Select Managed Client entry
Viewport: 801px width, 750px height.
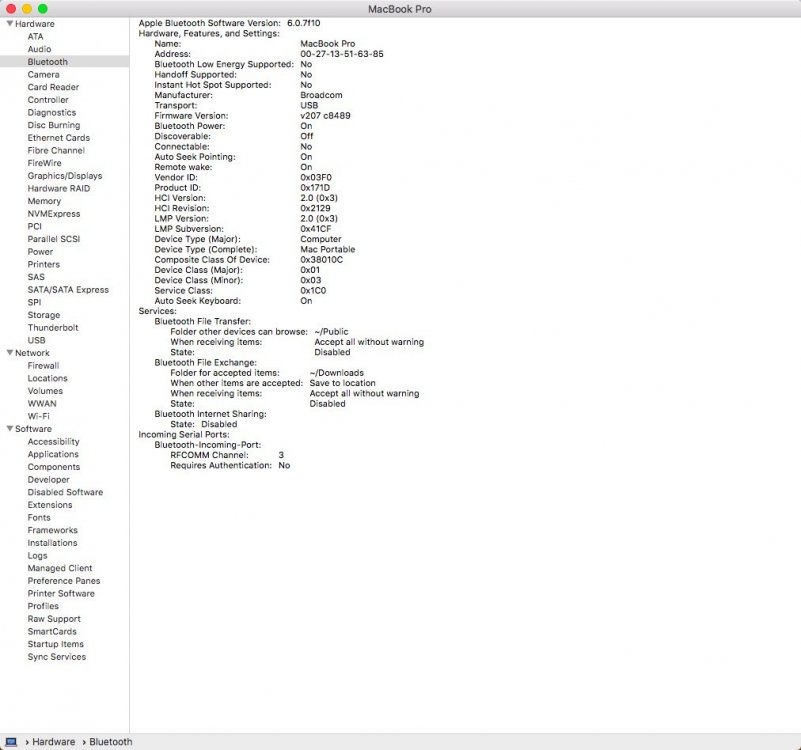point(60,568)
